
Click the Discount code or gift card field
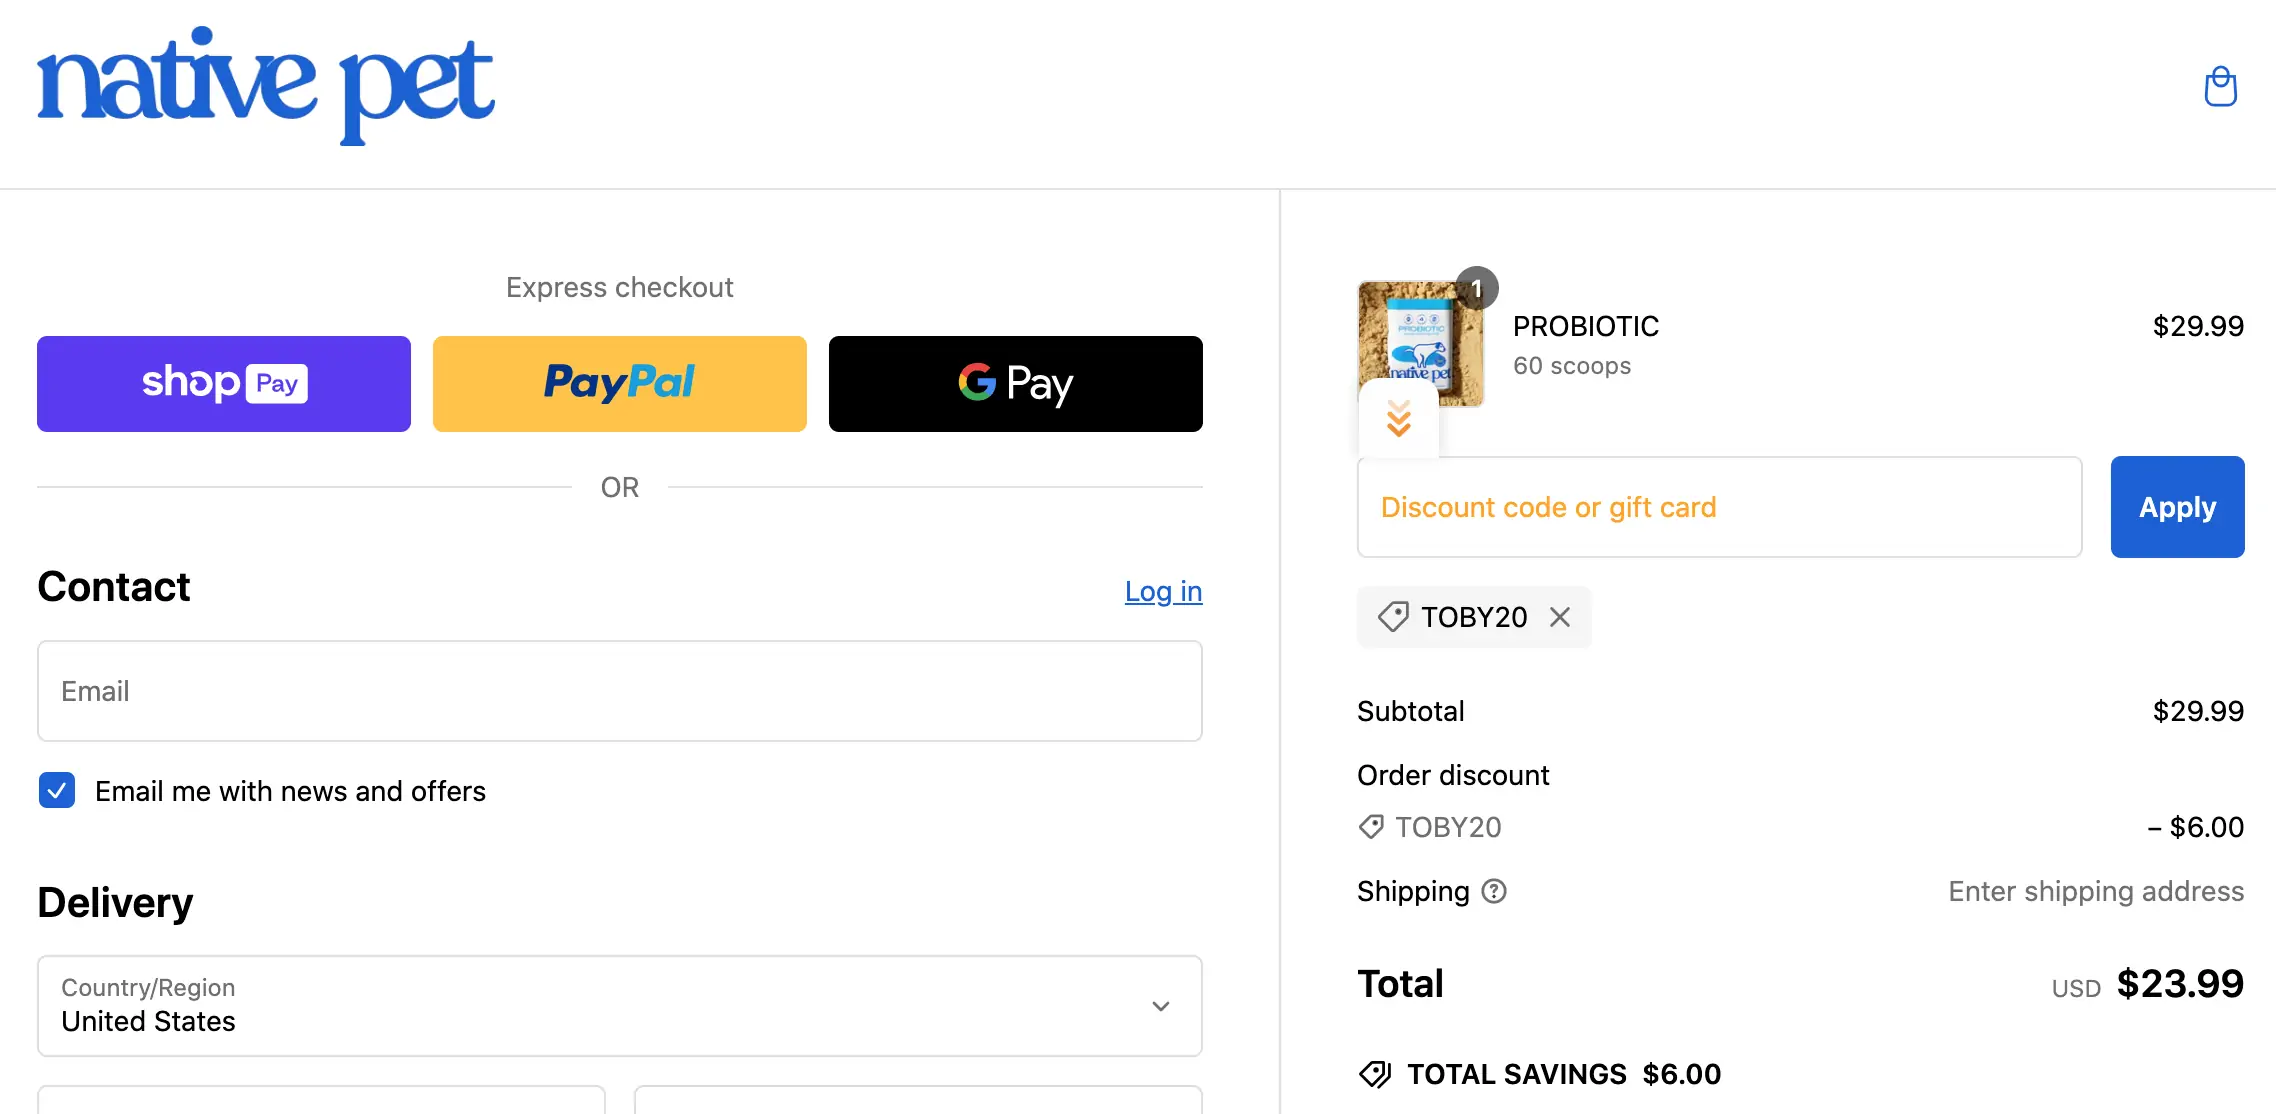[1719, 507]
